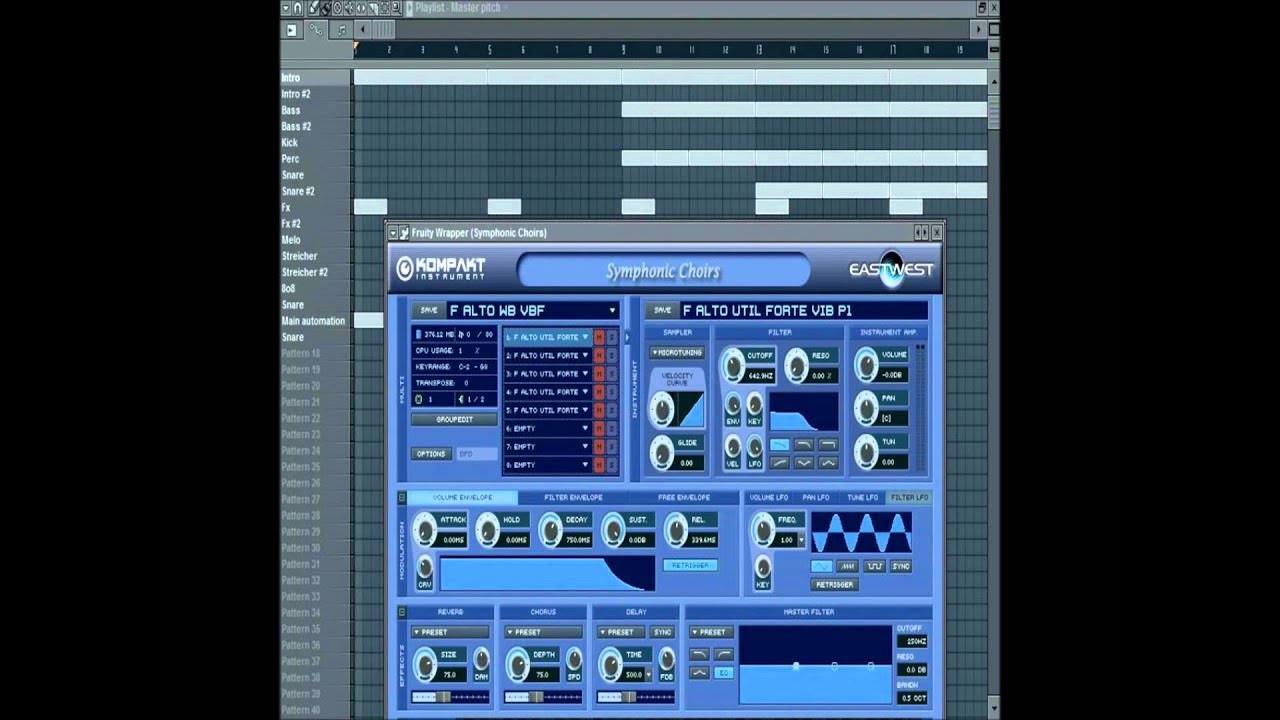
Task: Select the playlist Zoom tool
Action: (396, 8)
